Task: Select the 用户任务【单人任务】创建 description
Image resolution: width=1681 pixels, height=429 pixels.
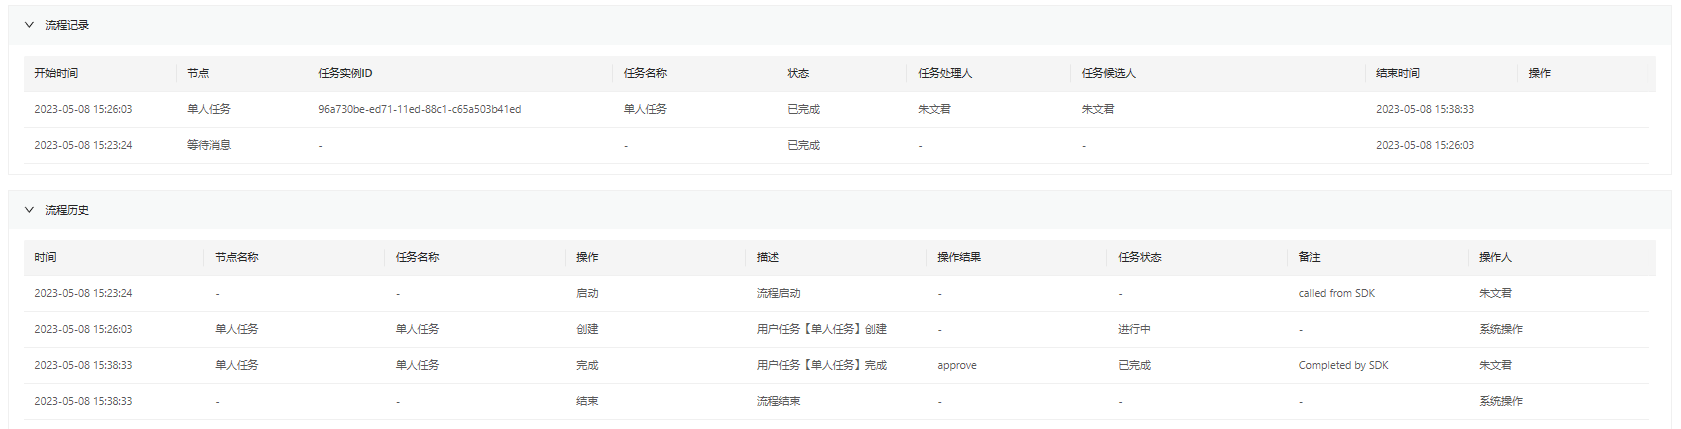Action: (x=821, y=329)
